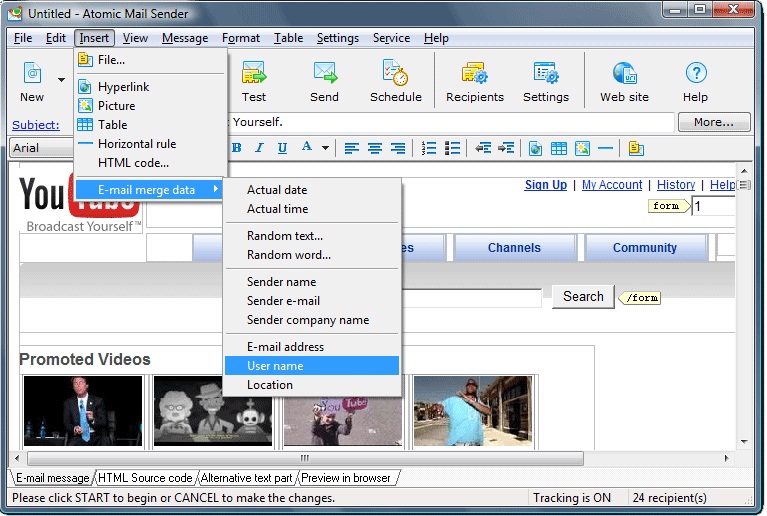Viewport: 767px width, 516px height.
Task: Select Sender company name merge field
Action: [x=312, y=320]
